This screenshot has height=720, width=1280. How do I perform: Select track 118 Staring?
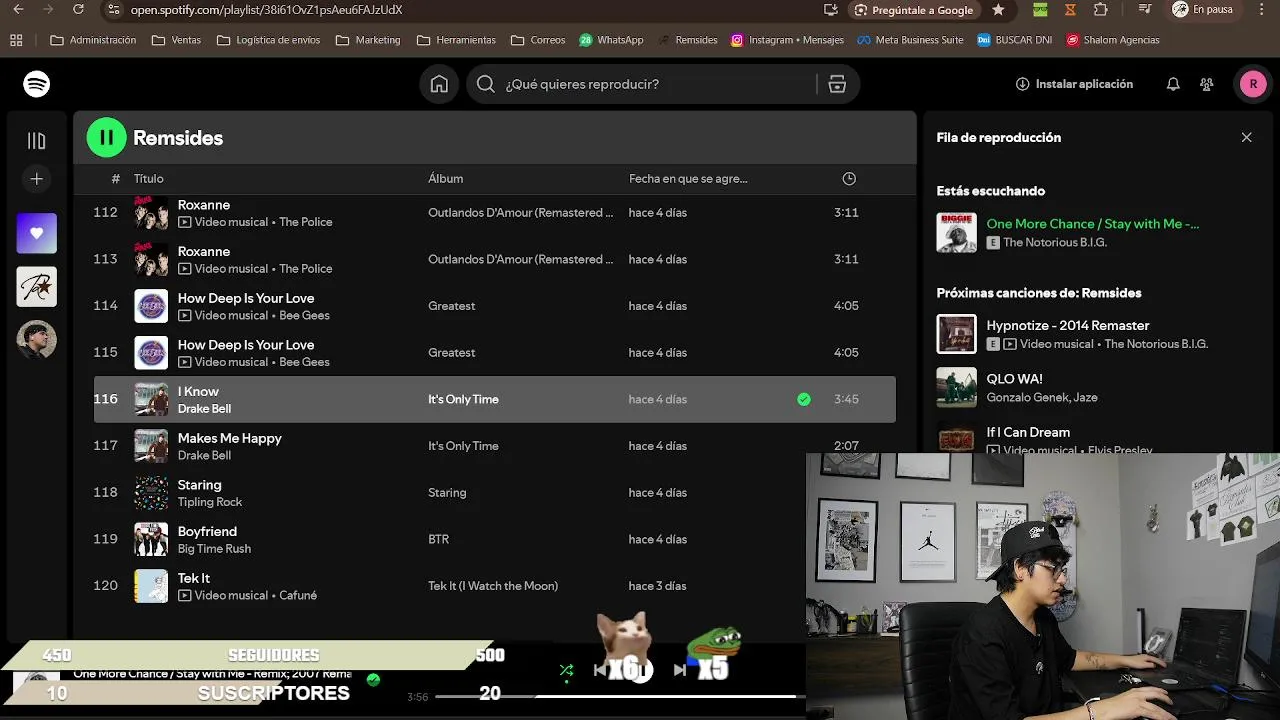pyautogui.click(x=495, y=492)
